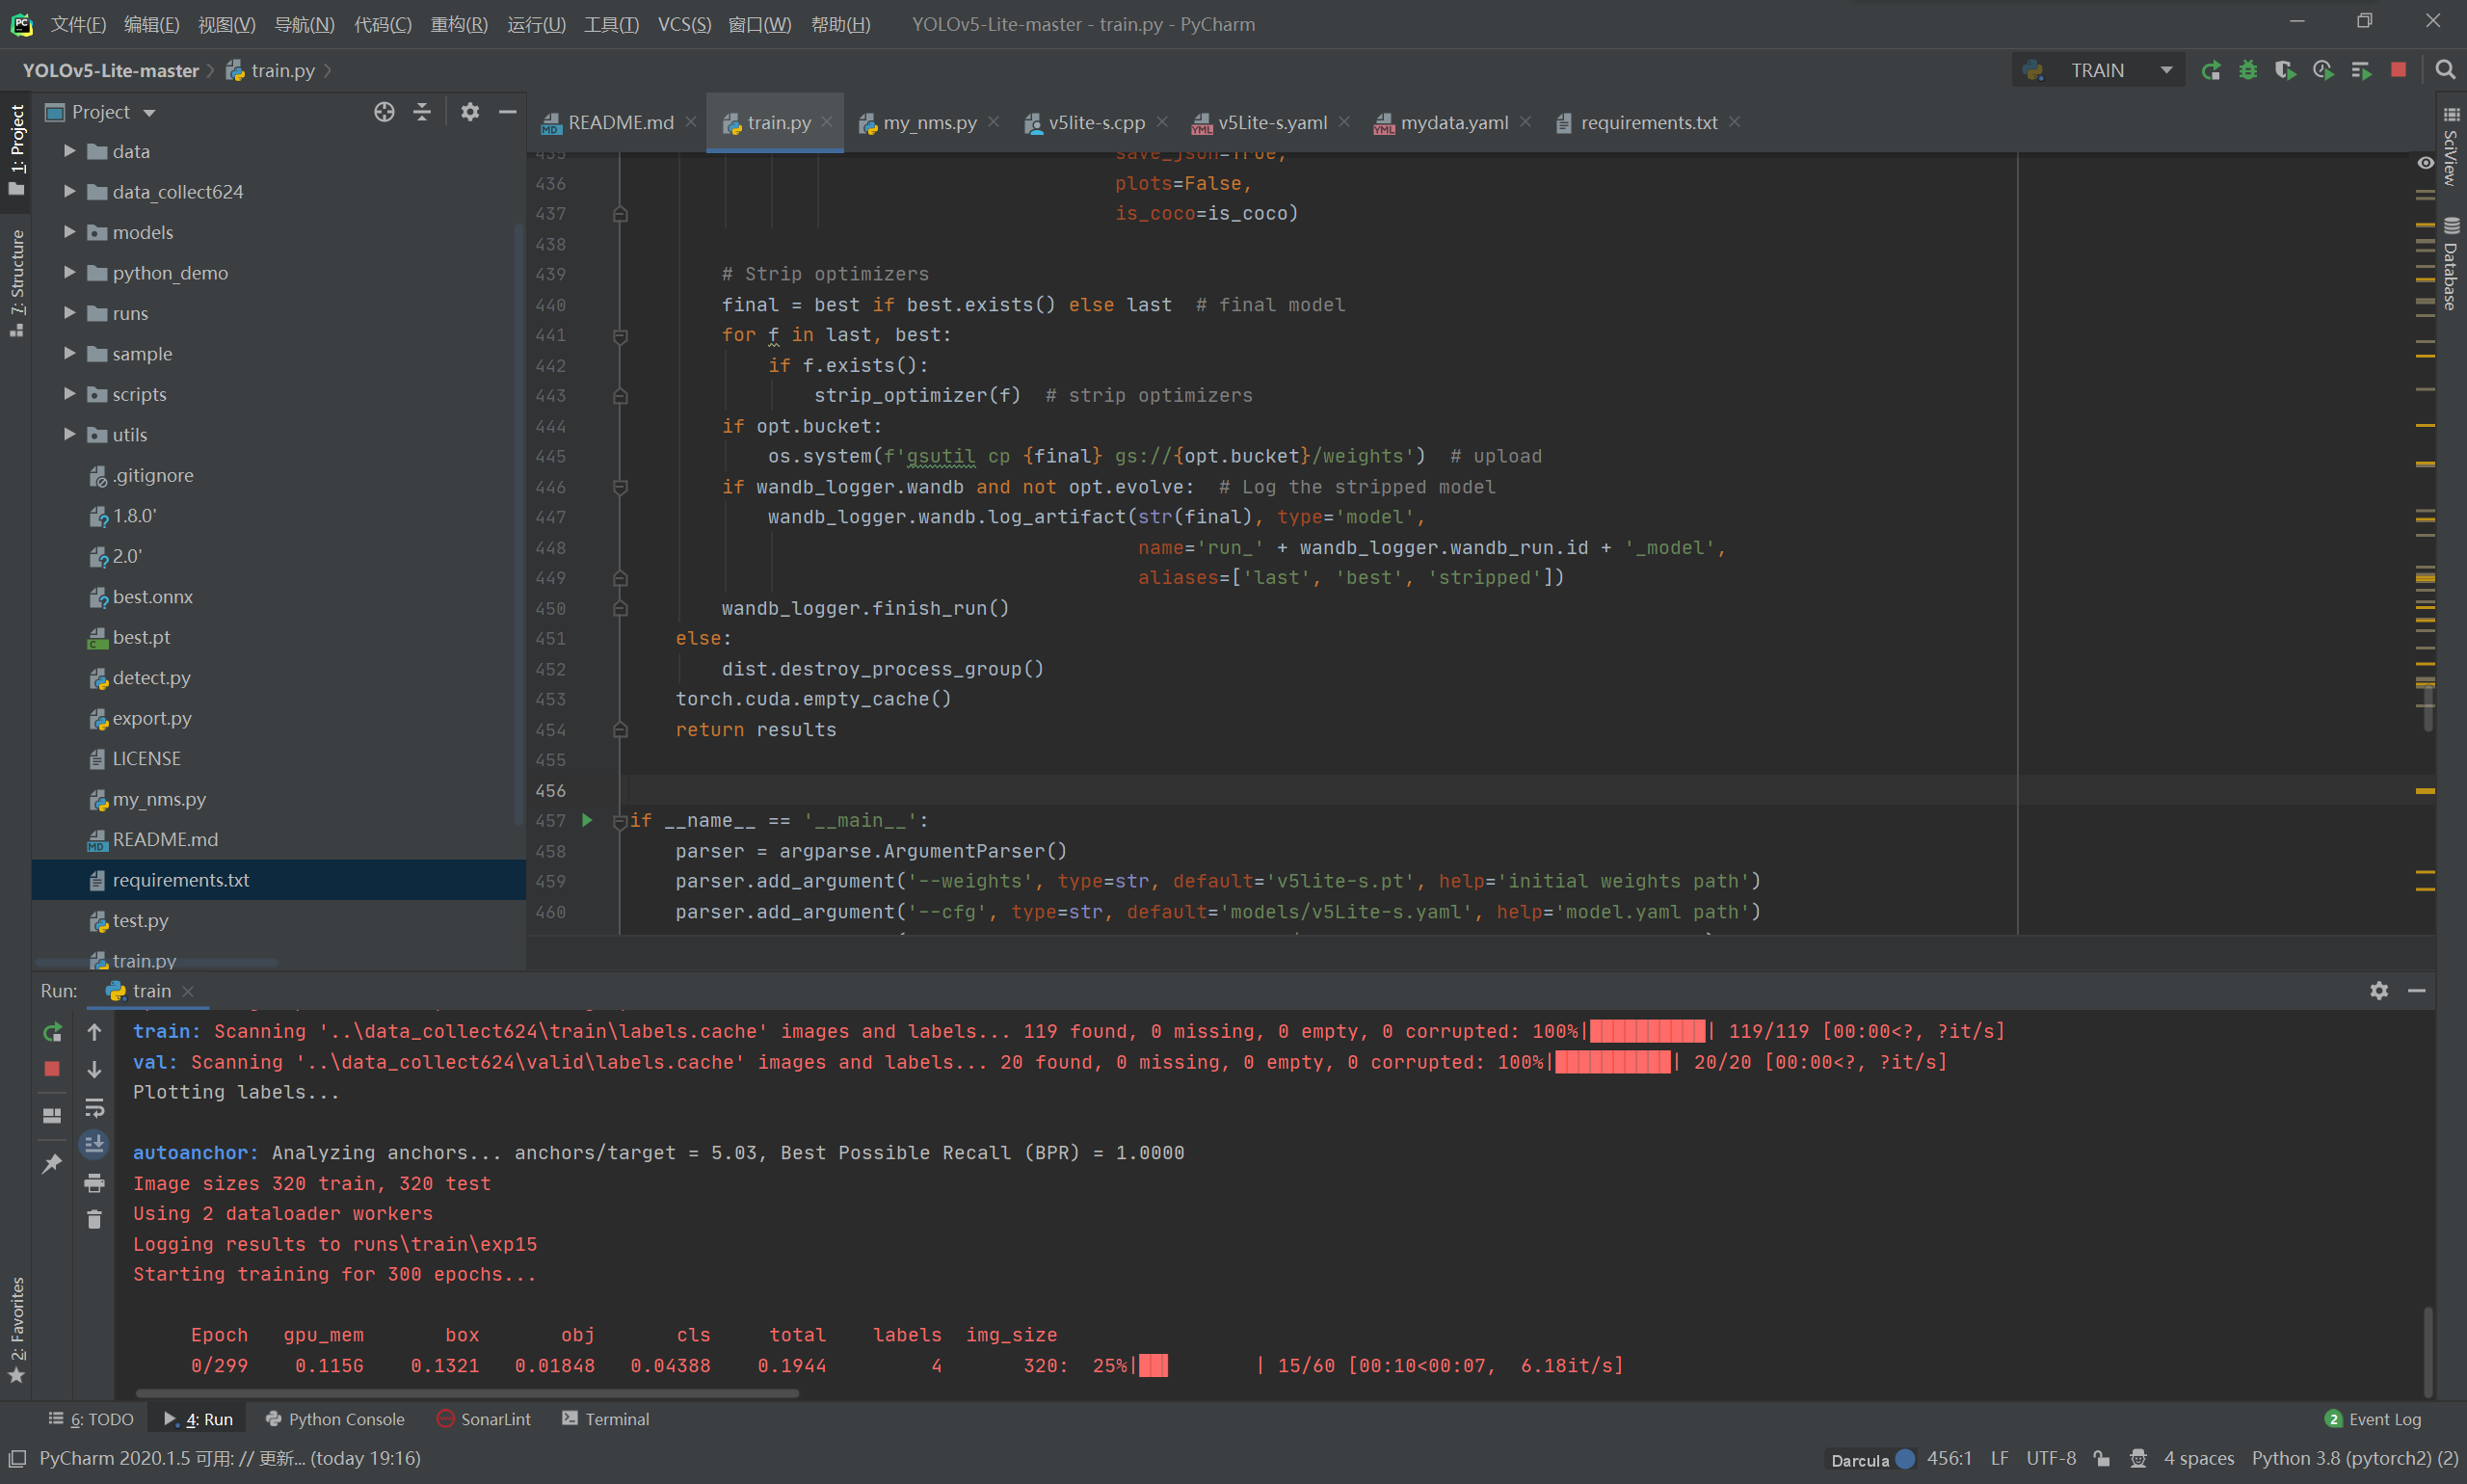This screenshot has width=2467, height=1484.
Task: Toggle soft-wrap in Run console
Action: click(x=94, y=1107)
